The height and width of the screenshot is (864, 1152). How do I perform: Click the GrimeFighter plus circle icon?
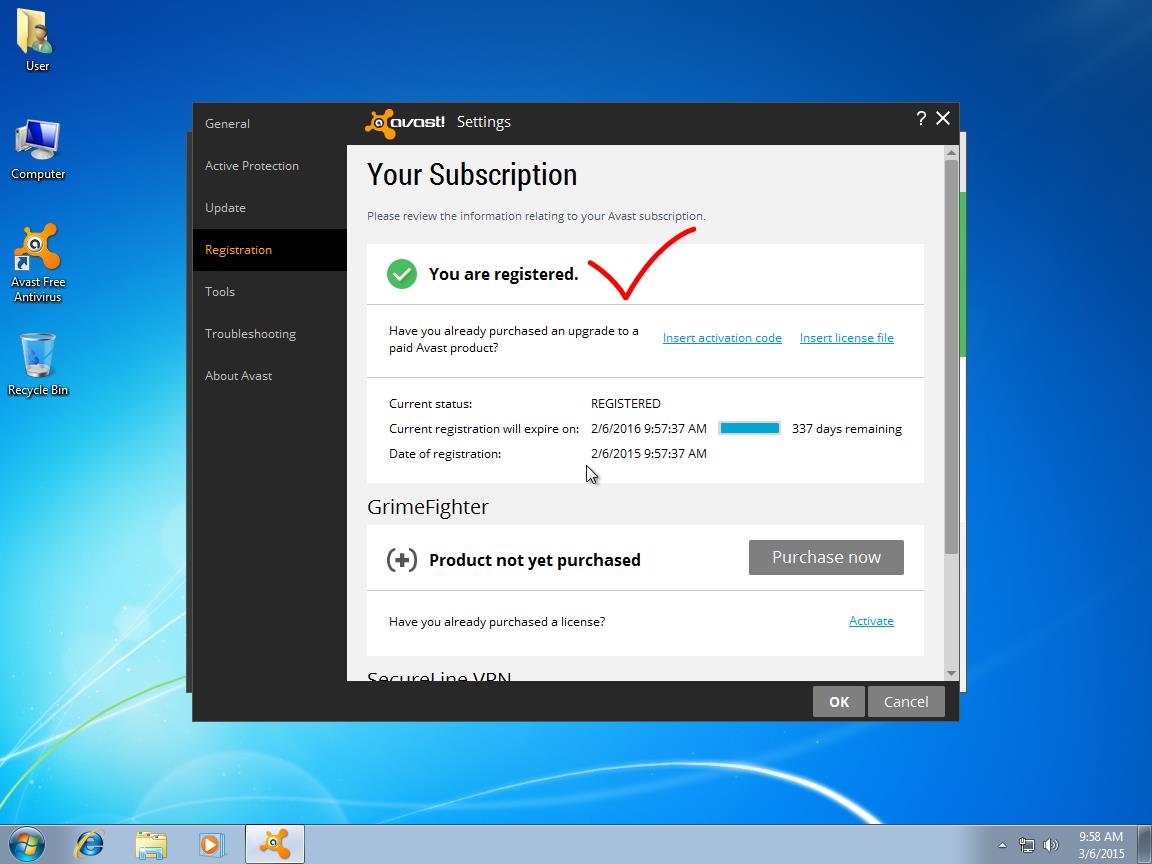pos(402,560)
